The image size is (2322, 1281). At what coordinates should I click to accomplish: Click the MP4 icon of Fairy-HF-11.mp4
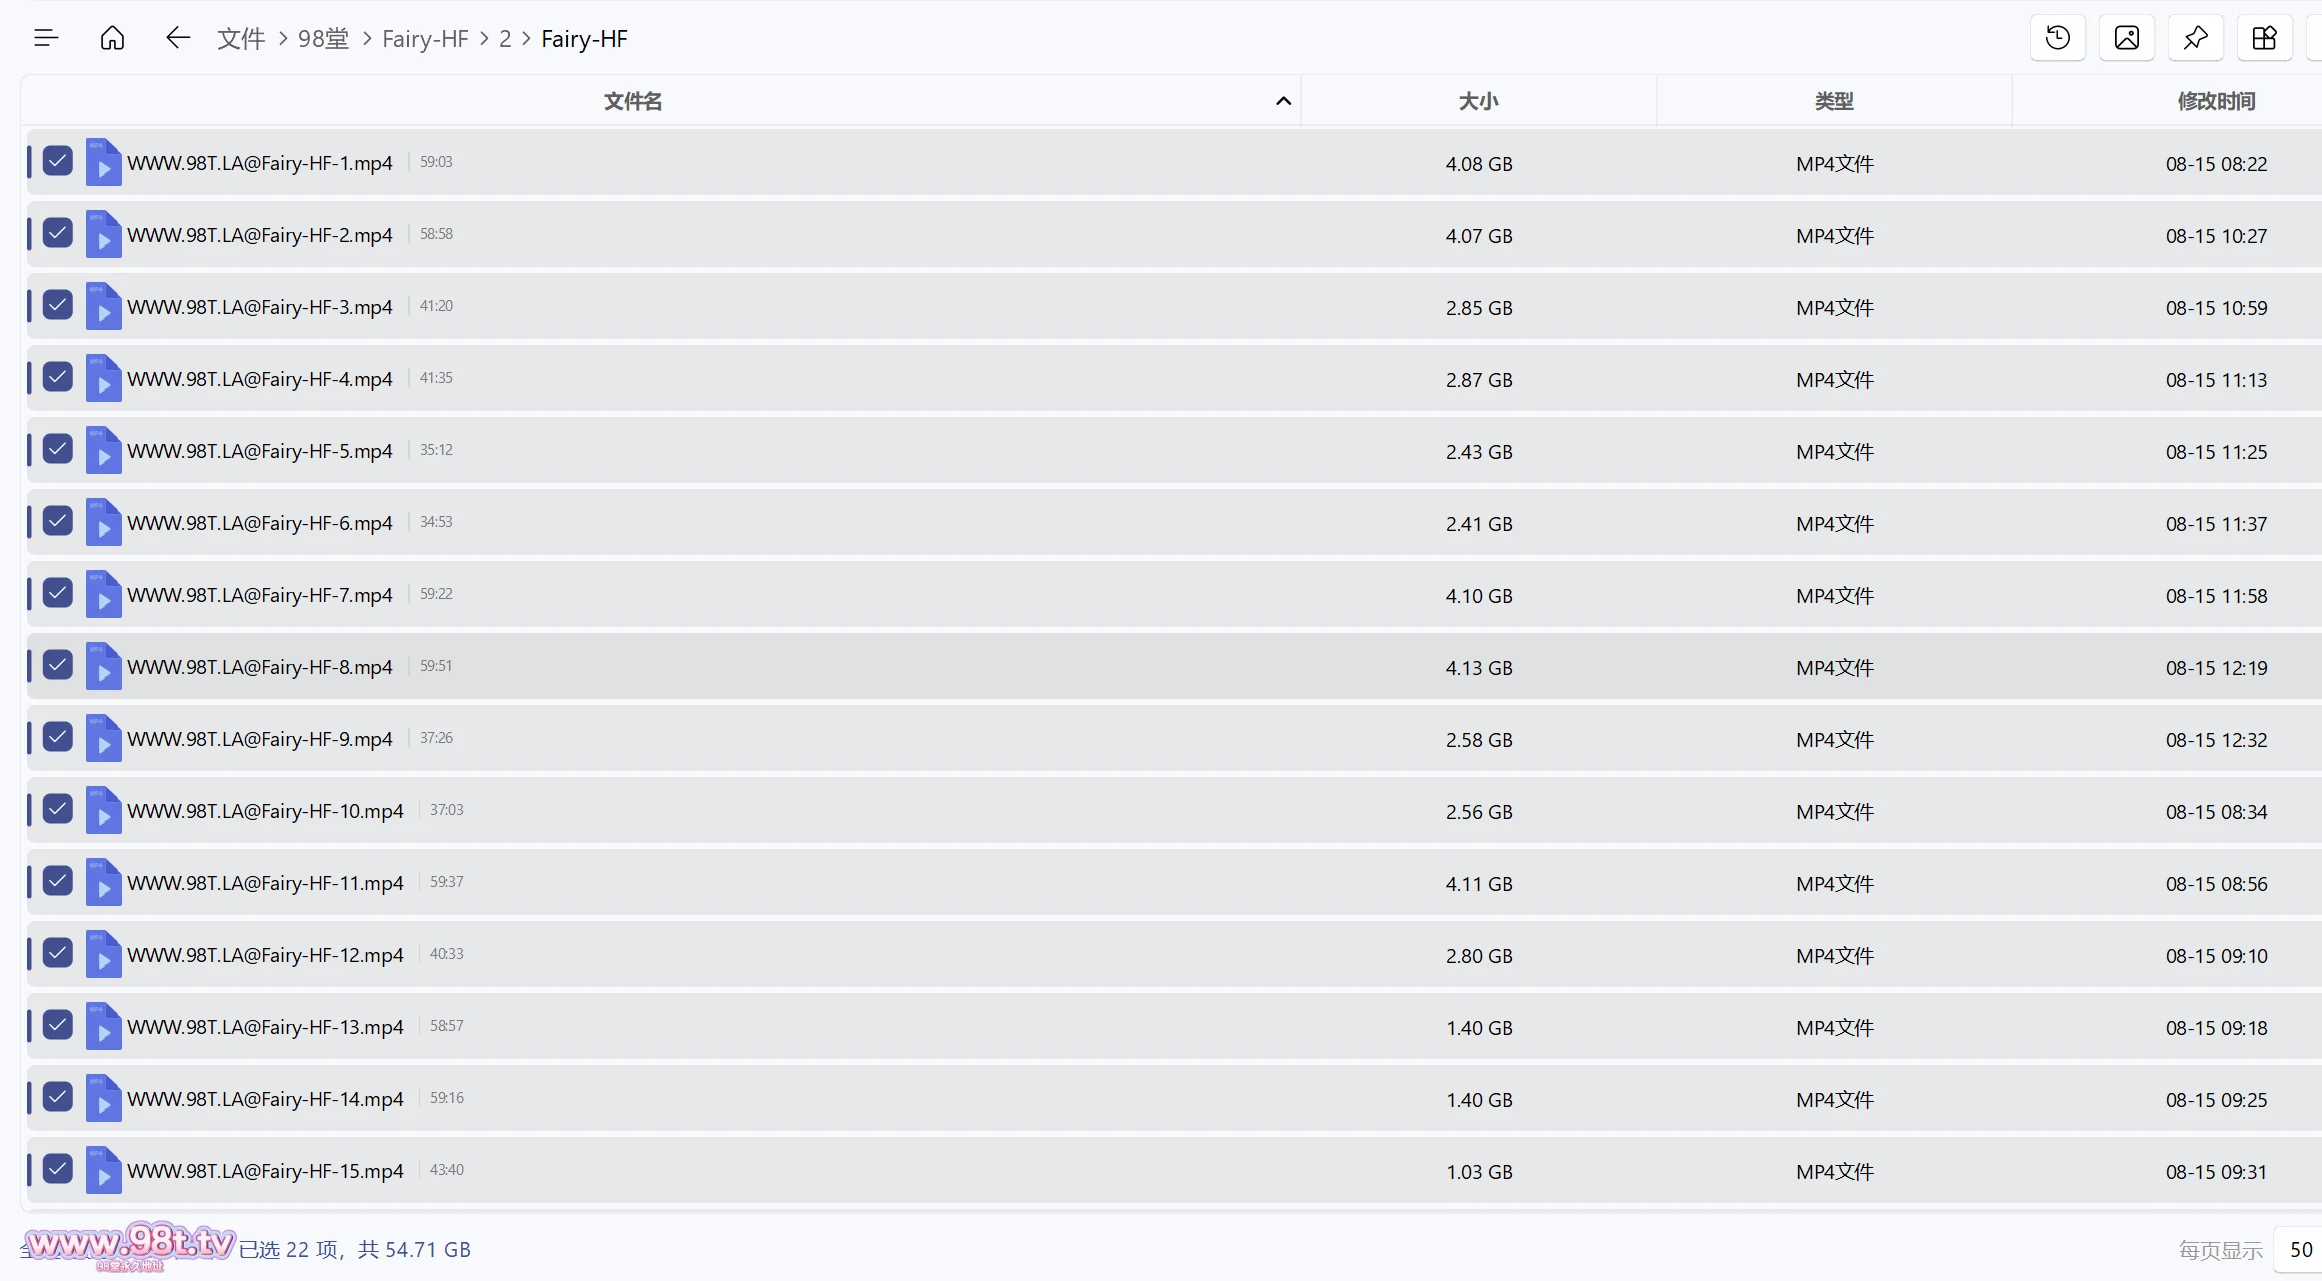[x=103, y=882]
